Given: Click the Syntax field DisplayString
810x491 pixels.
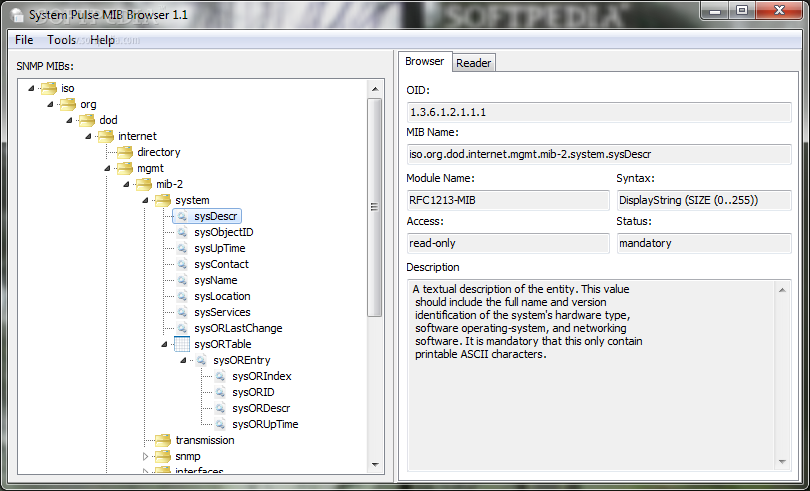Looking at the screenshot, I should click(x=704, y=201).
